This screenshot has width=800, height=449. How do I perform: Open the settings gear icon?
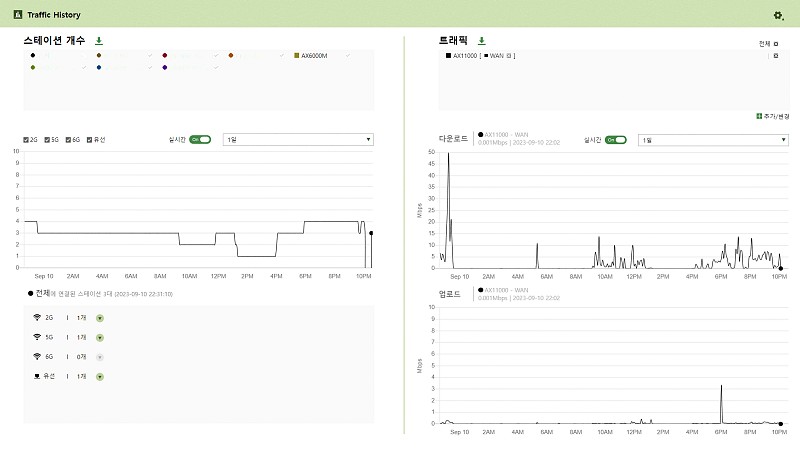pos(779,15)
